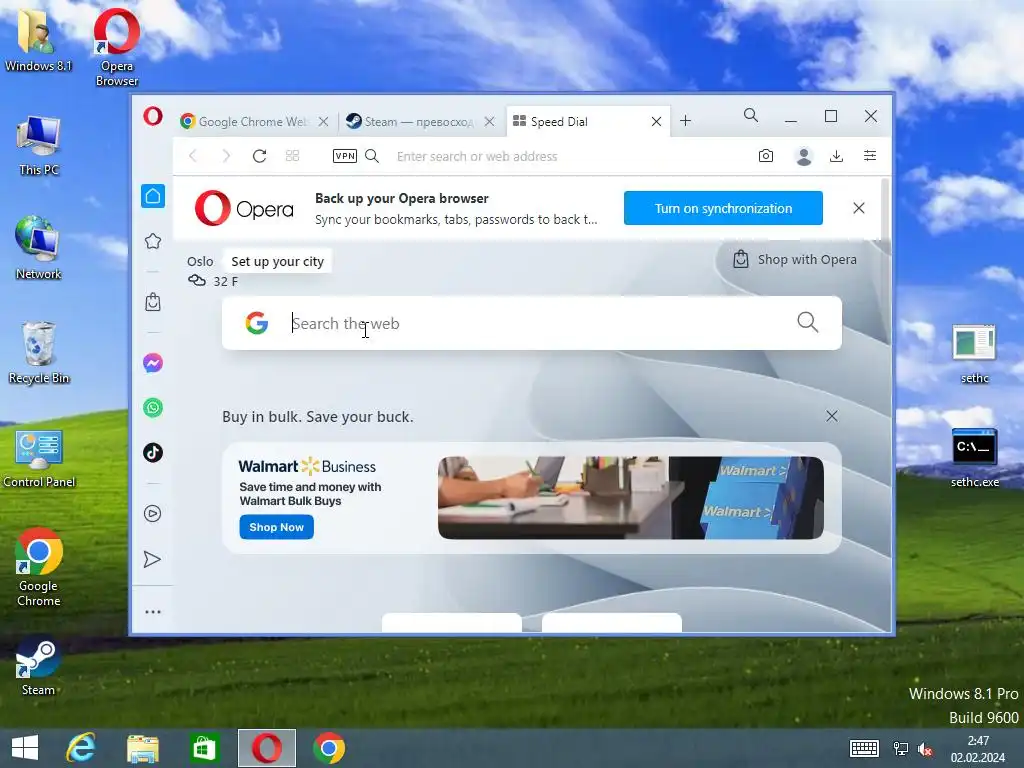Go forward with the forward arrow
1024x768 pixels.
tap(226, 155)
